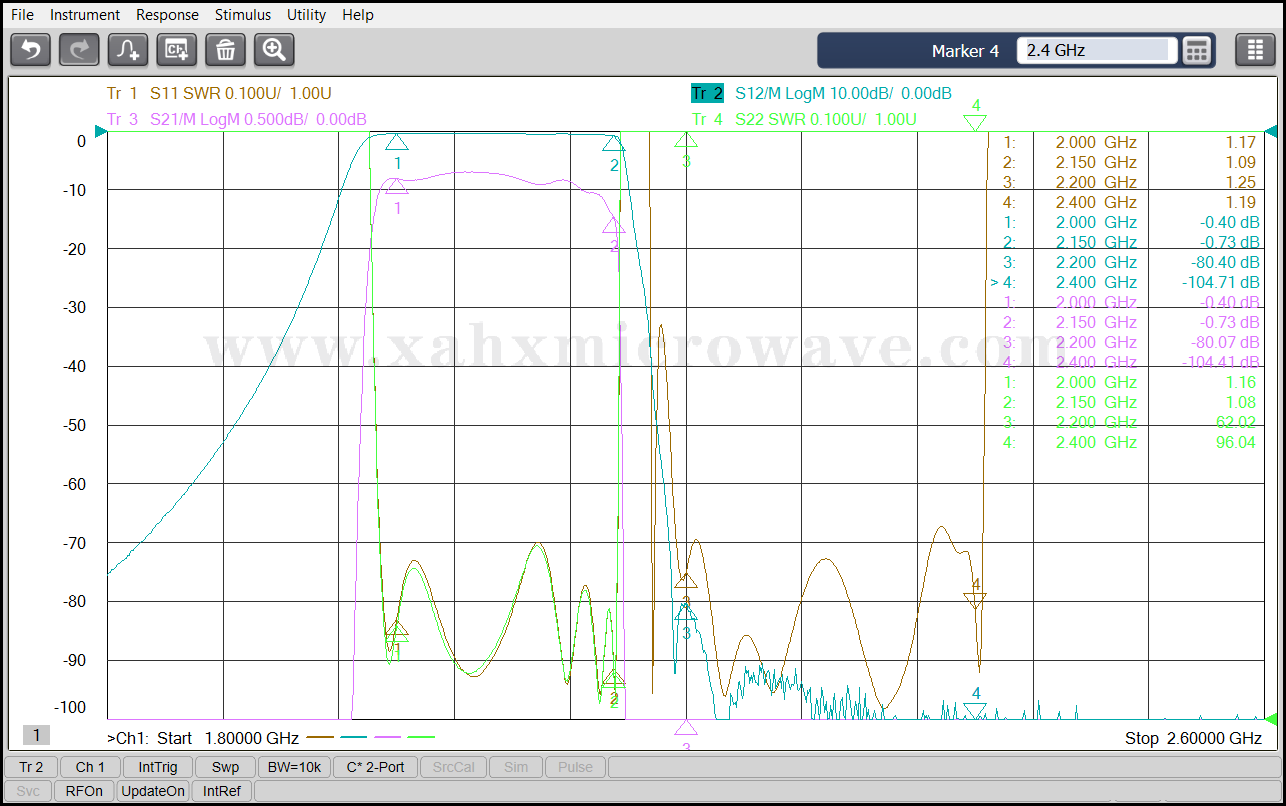Click the 62.02 green marker readout value
This screenshot has width=1286, height=806.
pyautogui.click(x=1235, y=422)
